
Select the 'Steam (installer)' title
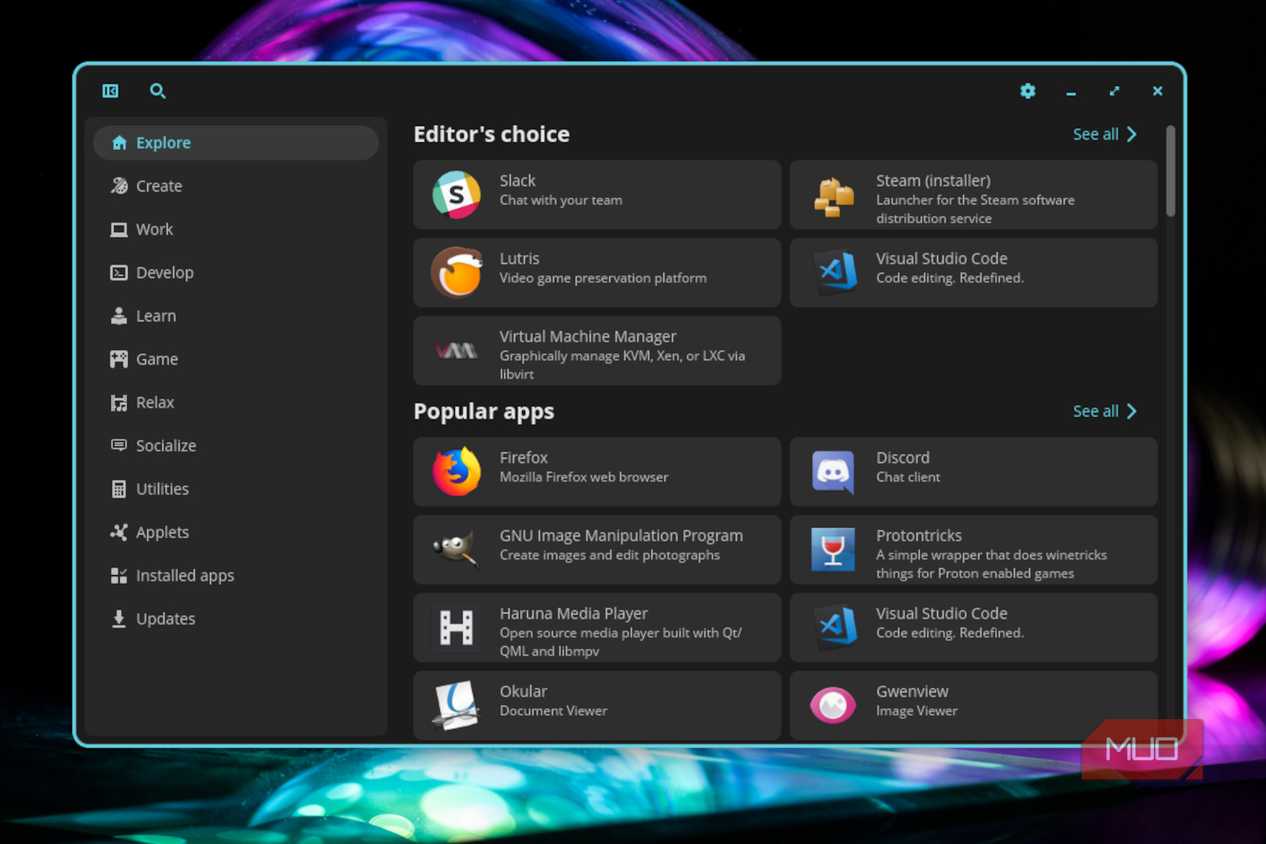[933, 181]
